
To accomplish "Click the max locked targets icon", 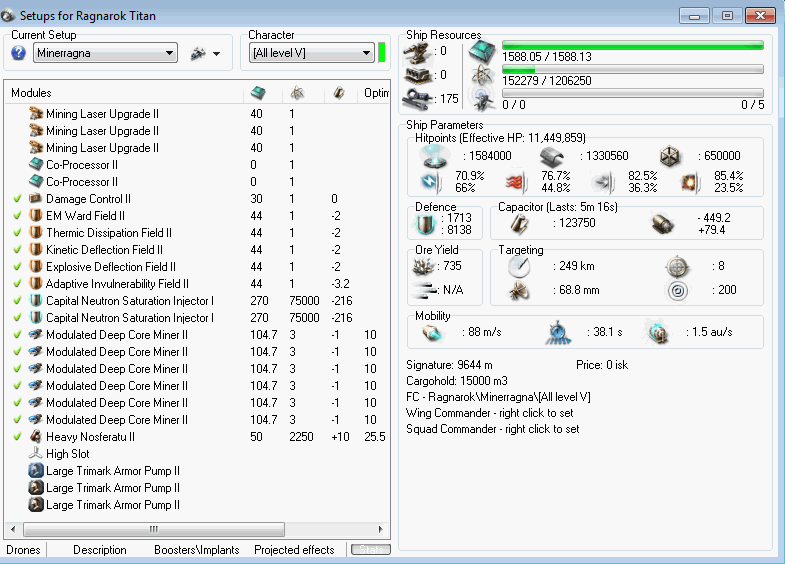I will pos(677,266).
